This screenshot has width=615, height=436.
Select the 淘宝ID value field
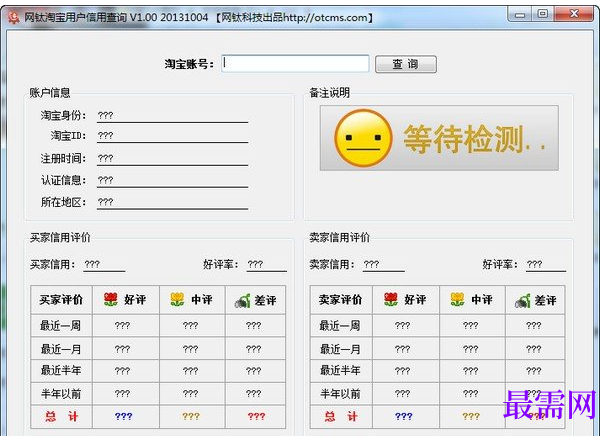(173, 136)
